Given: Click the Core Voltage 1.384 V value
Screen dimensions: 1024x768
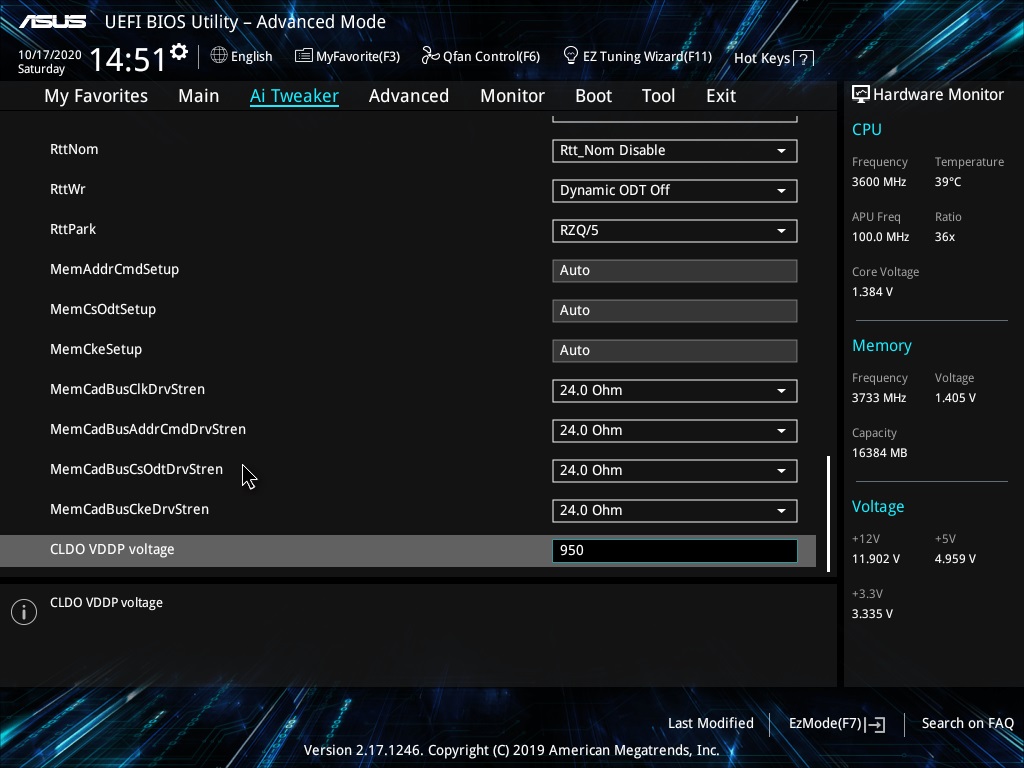Looking at the screenshot, I should [872, 292].
